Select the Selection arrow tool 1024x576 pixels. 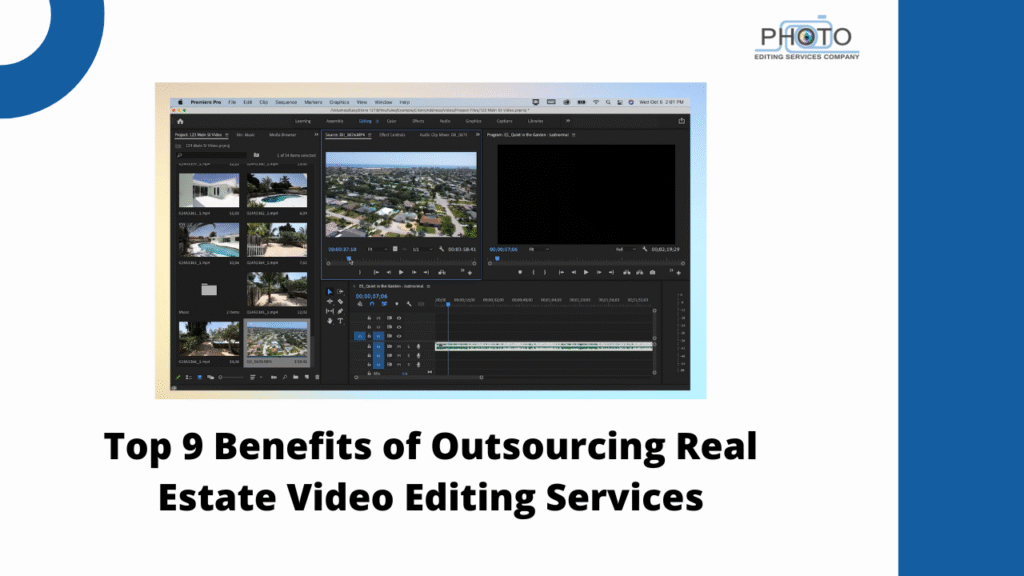329,292
